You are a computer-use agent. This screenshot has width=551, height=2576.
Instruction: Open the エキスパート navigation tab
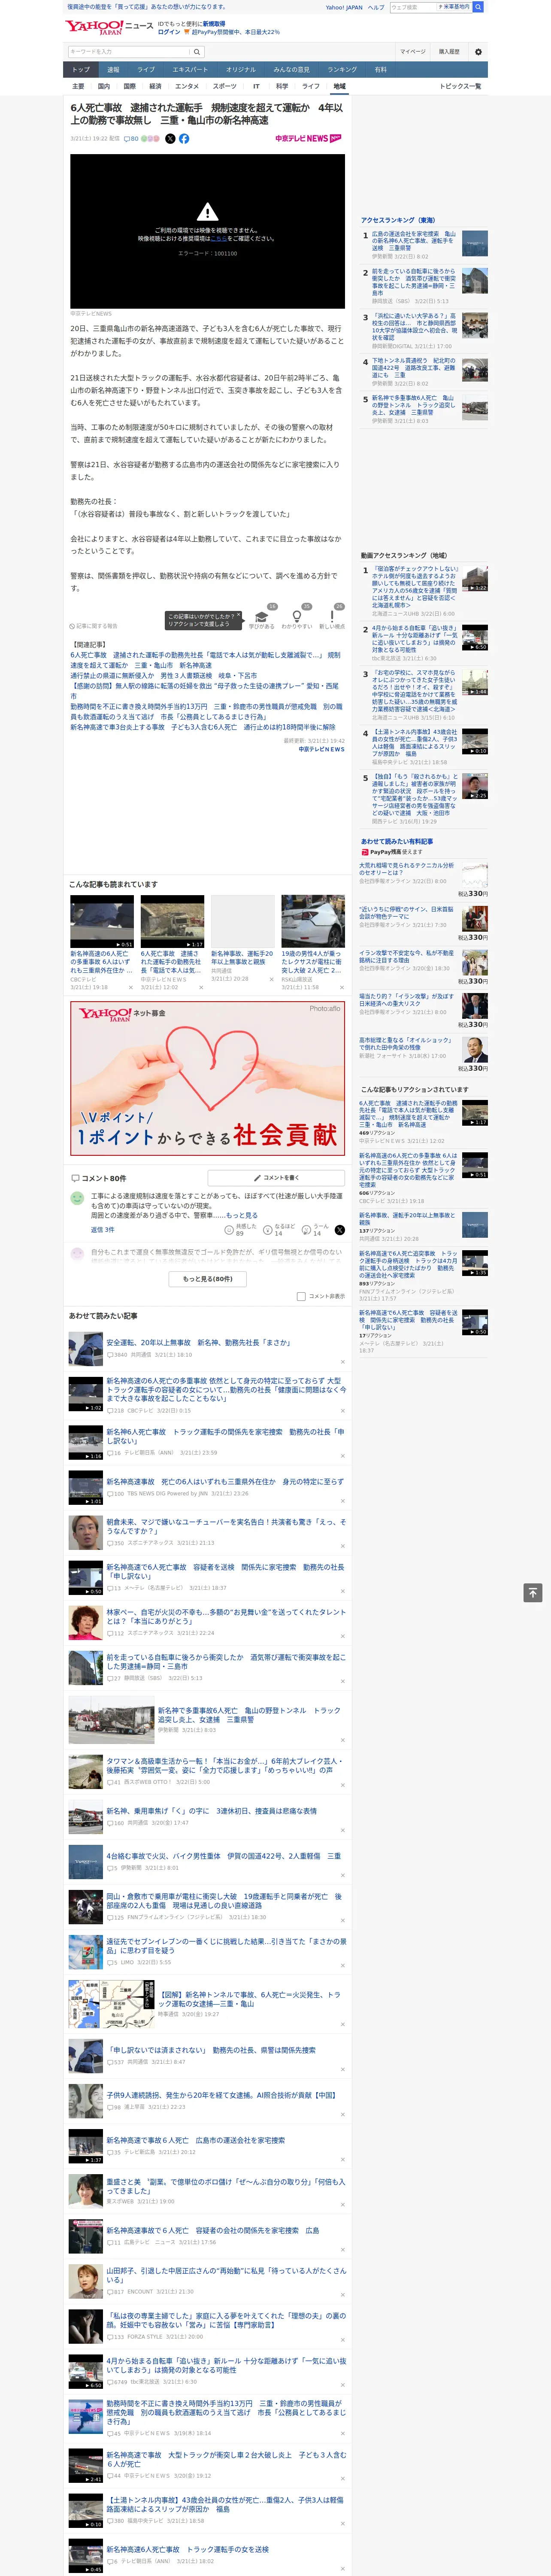point(190,70)
